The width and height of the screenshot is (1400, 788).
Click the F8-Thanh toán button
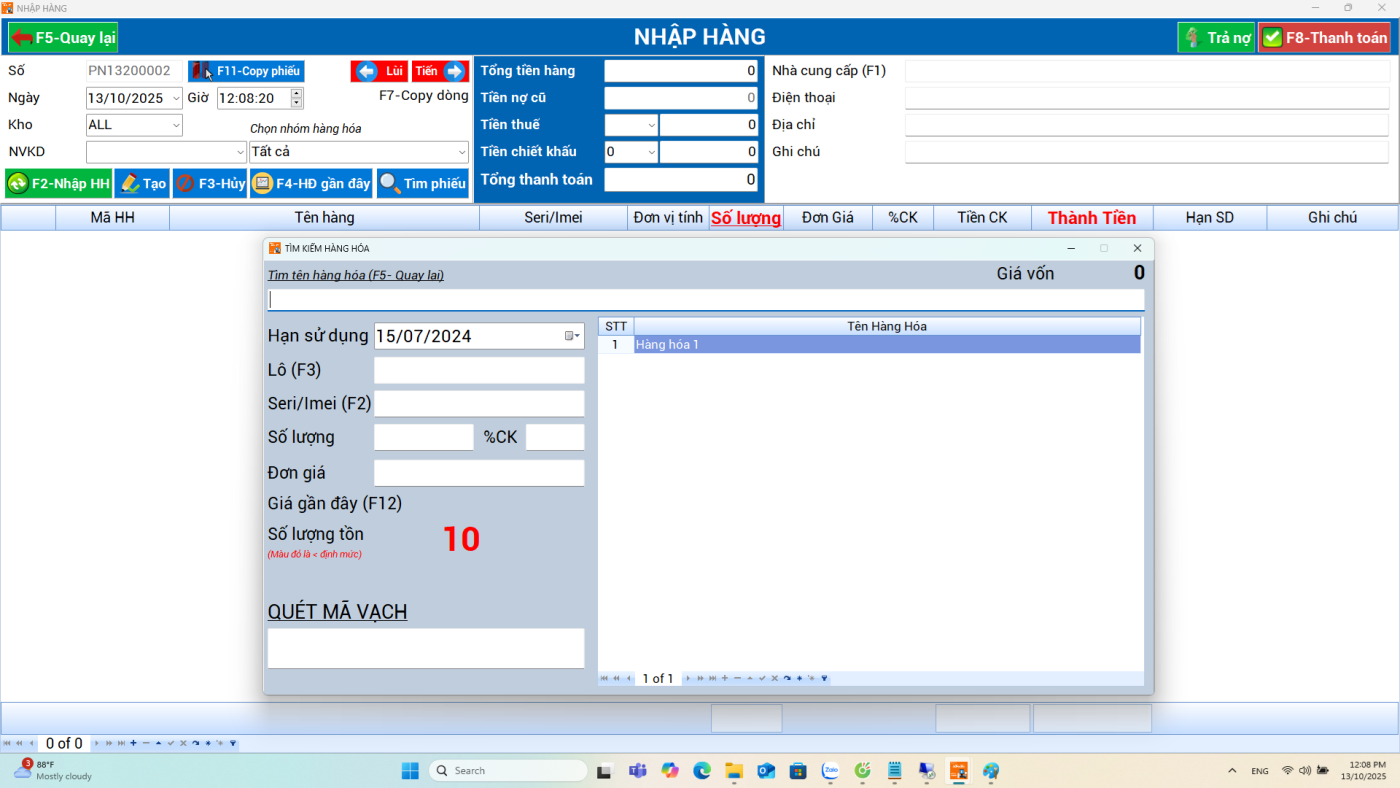pyautogui.click(x=1324, y=38)
